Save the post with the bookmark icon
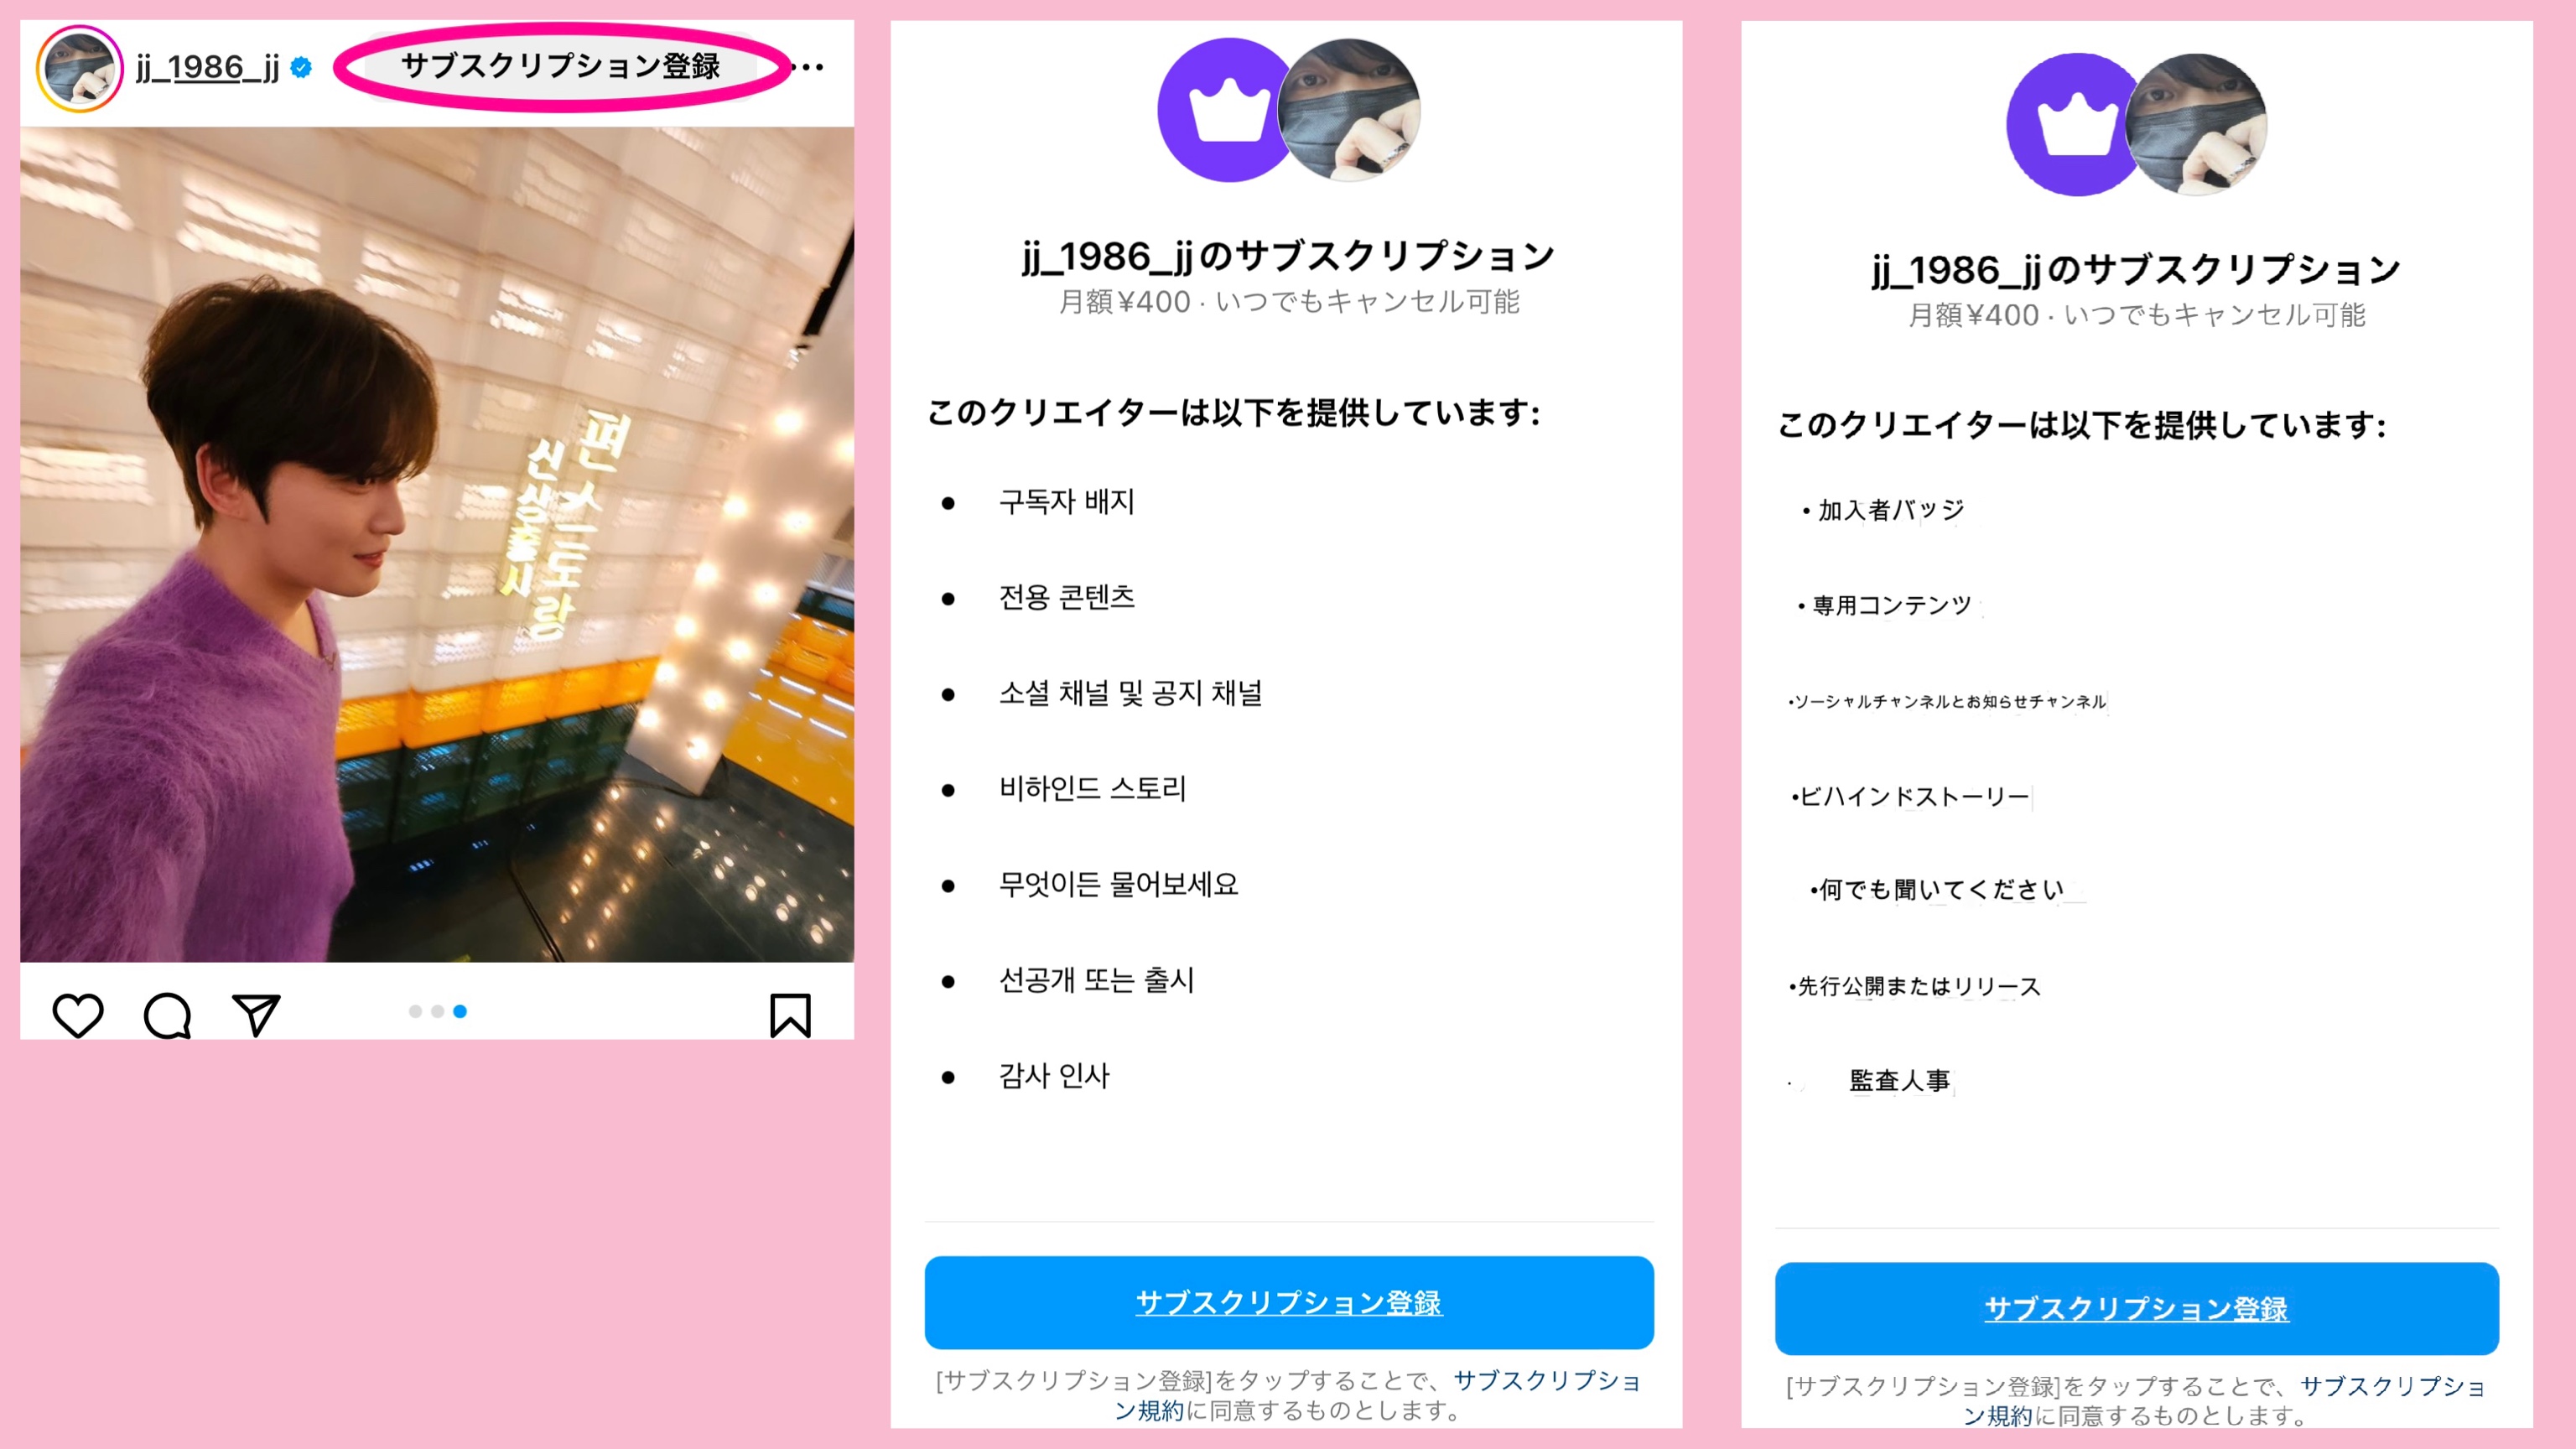 pos(790,1015)
